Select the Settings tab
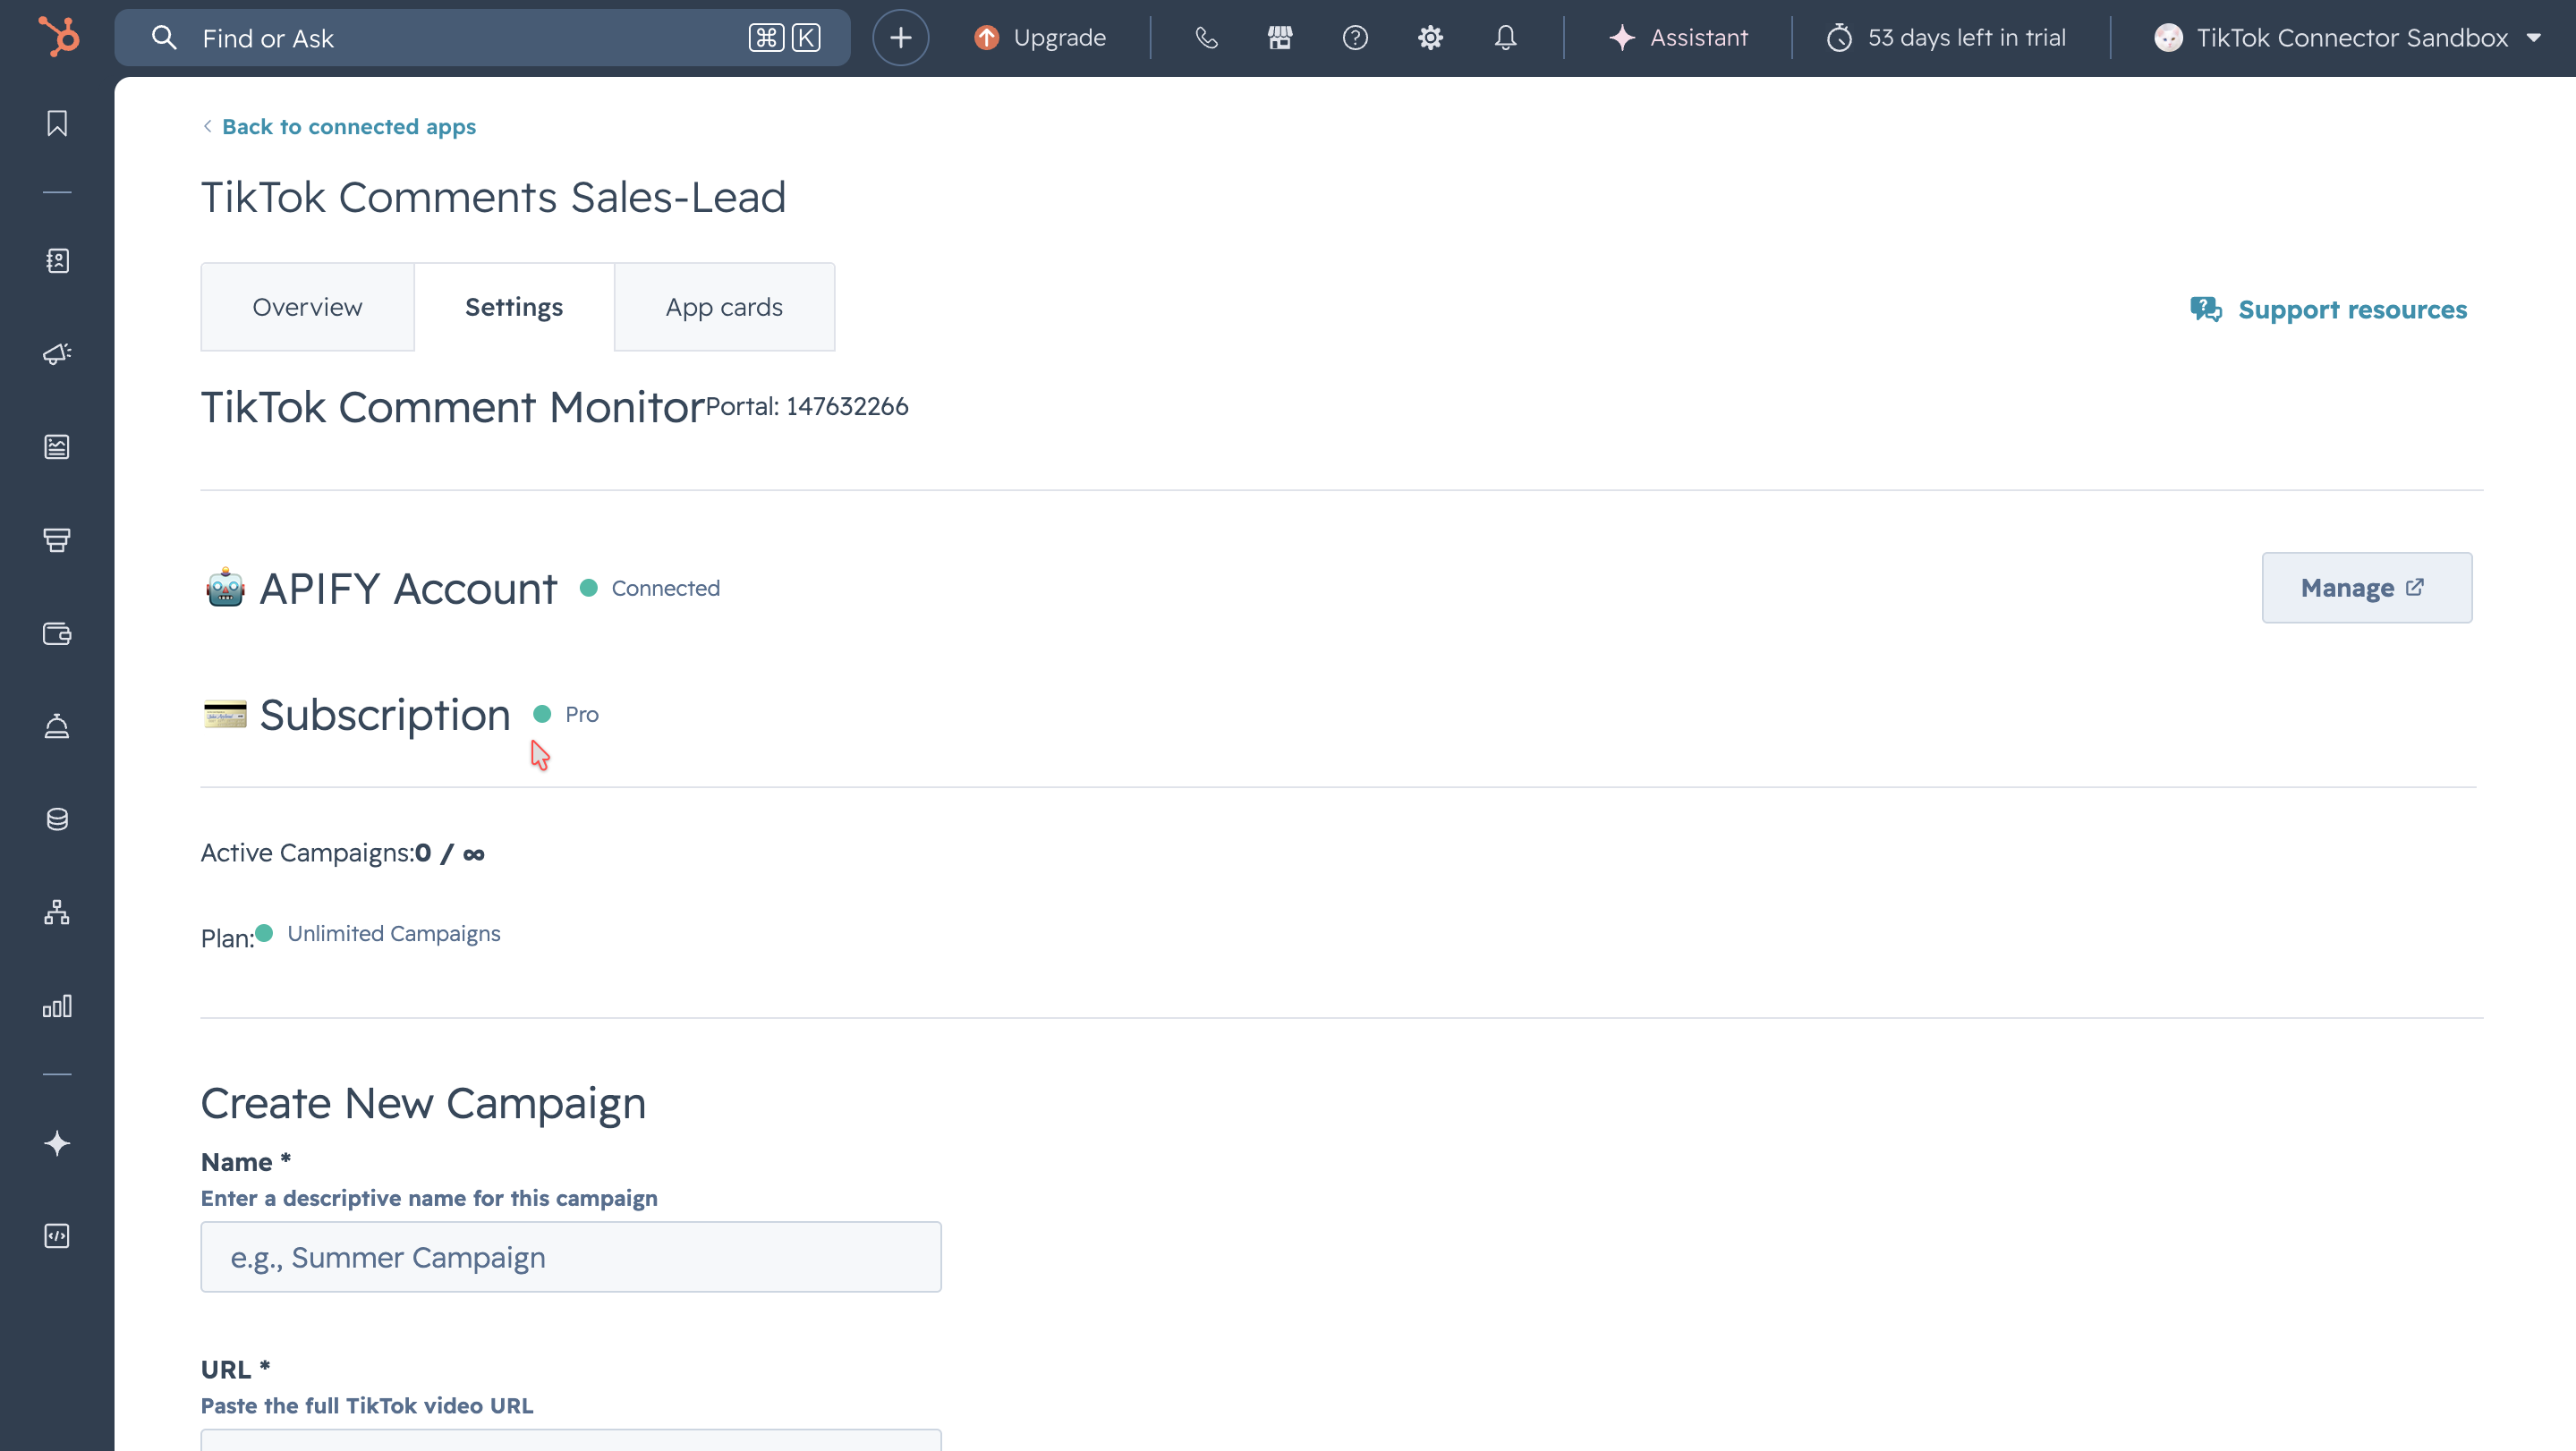 pos(514,307)
